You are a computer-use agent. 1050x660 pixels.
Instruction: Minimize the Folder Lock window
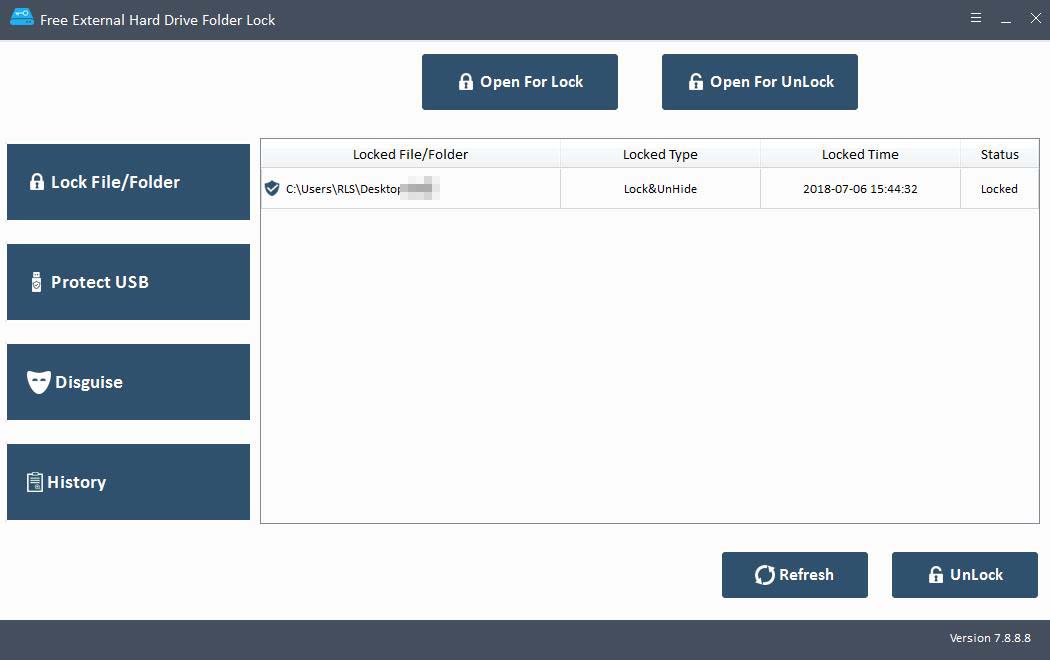pos(1005,19)
